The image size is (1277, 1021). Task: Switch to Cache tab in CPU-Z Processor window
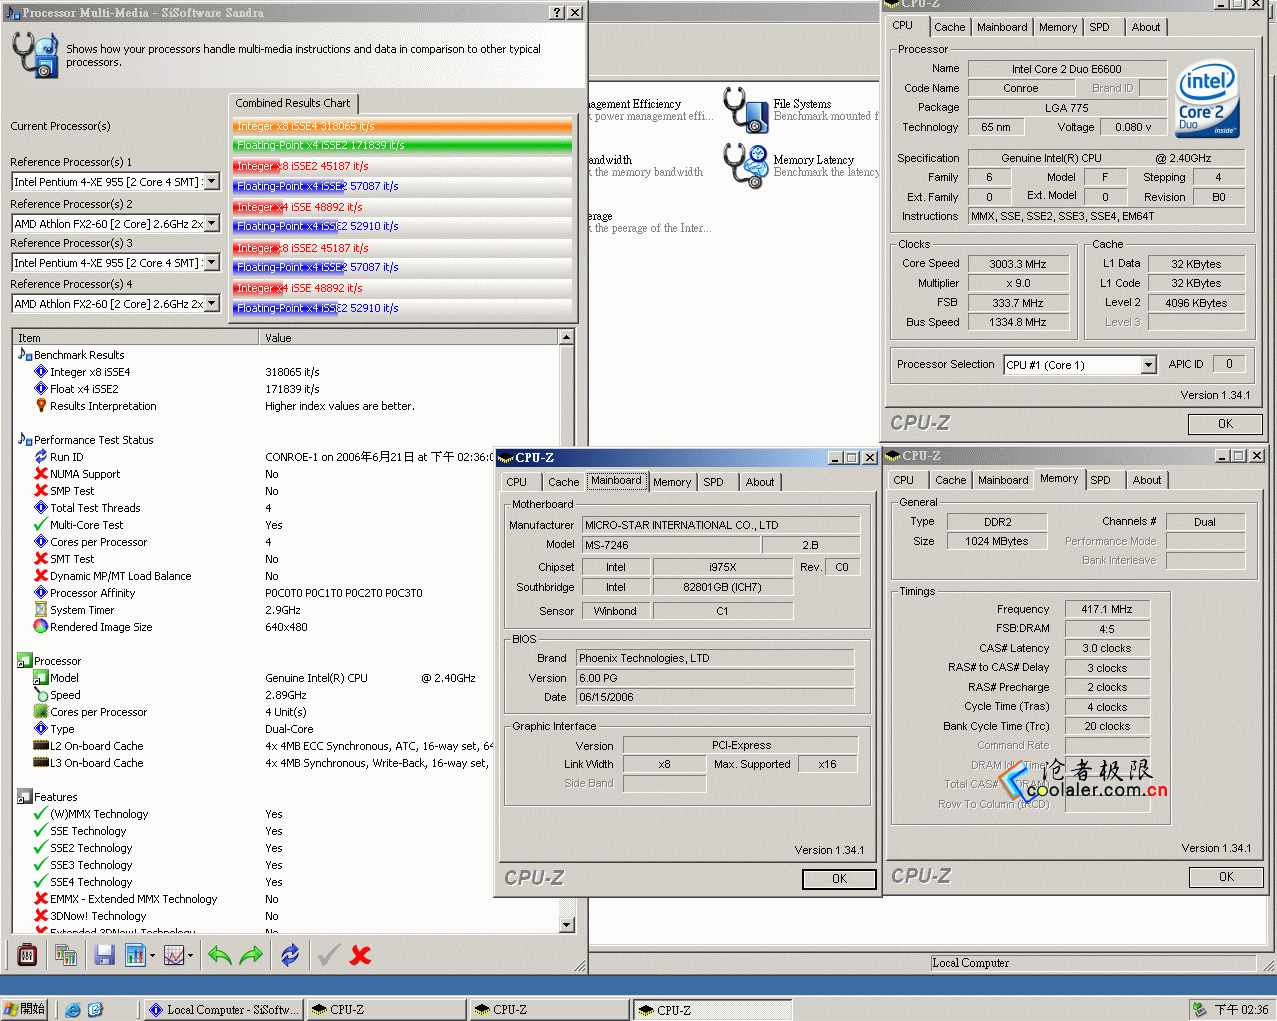point(950,28)
